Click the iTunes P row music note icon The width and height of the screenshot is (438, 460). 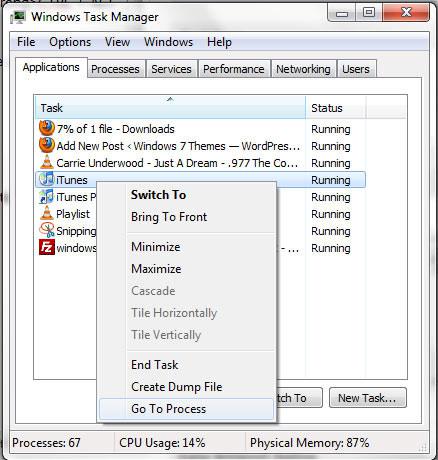pyautogui.click(x=46, y=197)
